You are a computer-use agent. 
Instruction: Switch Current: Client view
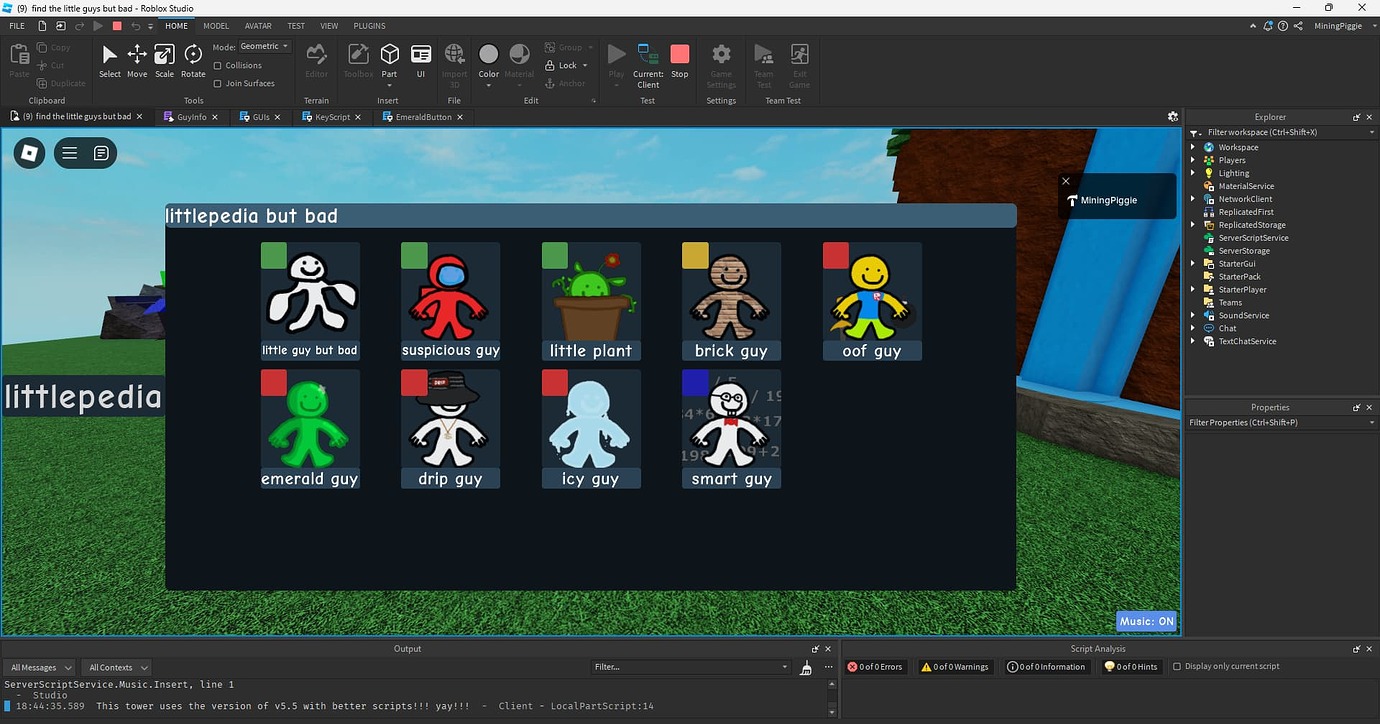[x=648, y=66]
